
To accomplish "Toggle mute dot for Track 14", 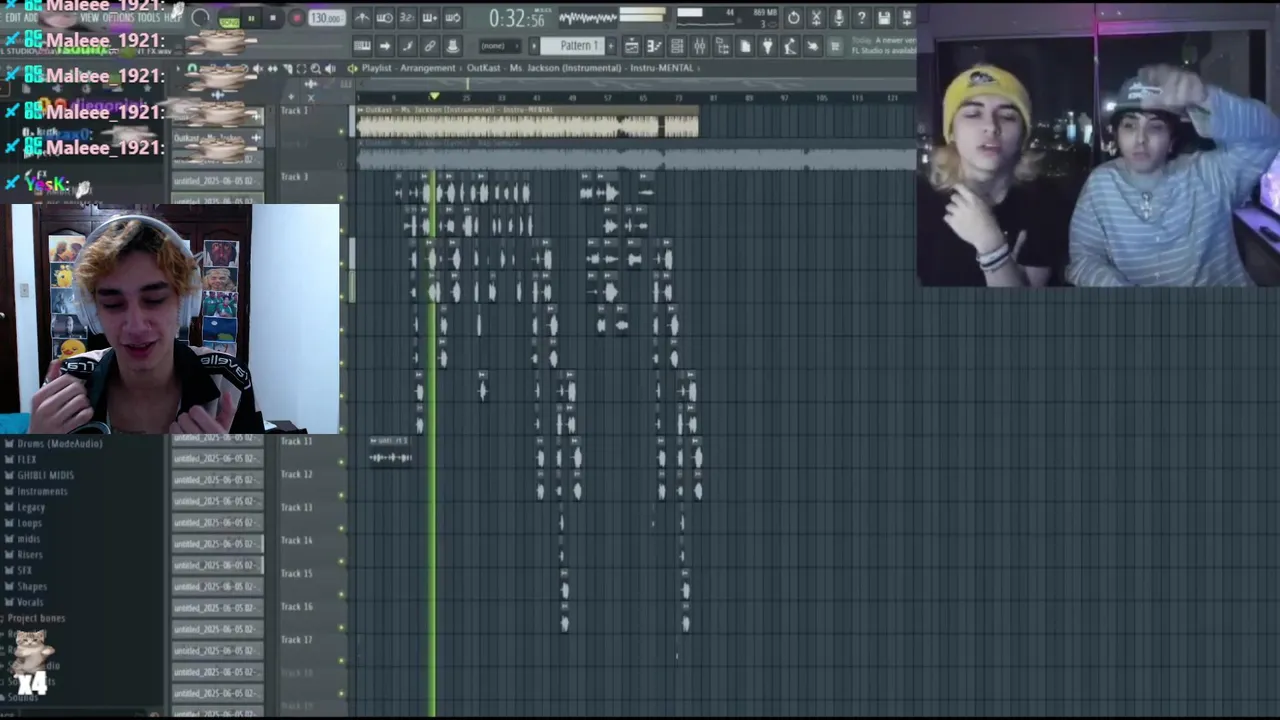I will pos(342,561).
